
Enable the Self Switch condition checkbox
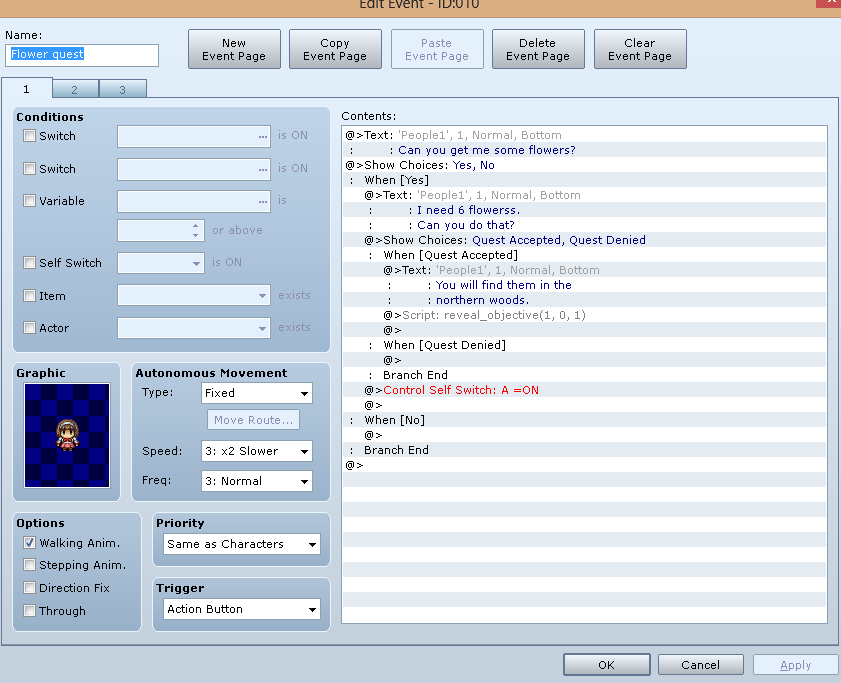pyautogui.click(x=29, y=263)
